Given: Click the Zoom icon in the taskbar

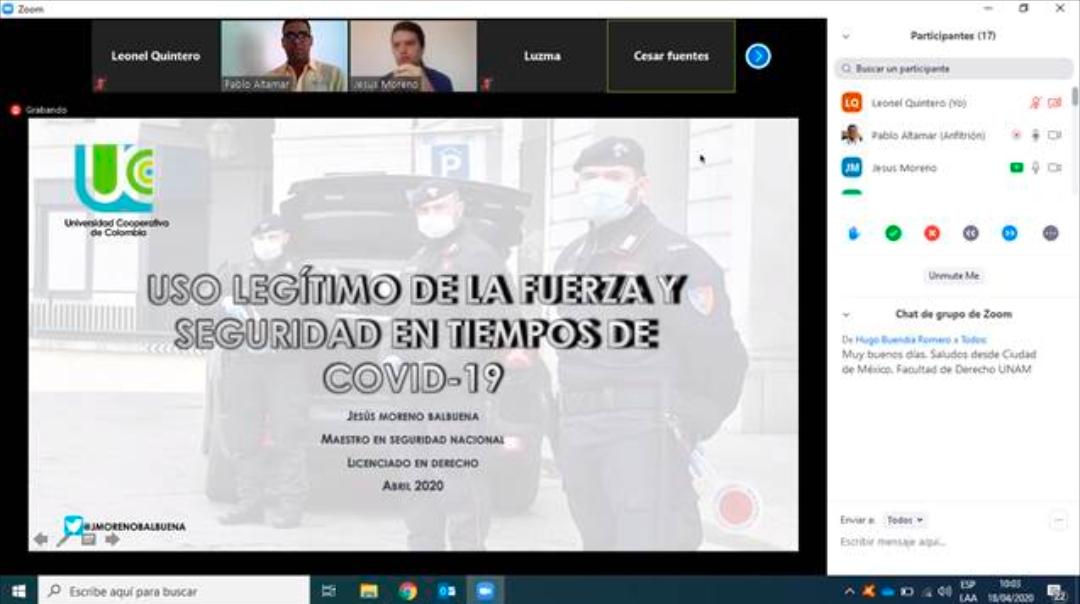Looking at the screenshot, I should 486,591.
